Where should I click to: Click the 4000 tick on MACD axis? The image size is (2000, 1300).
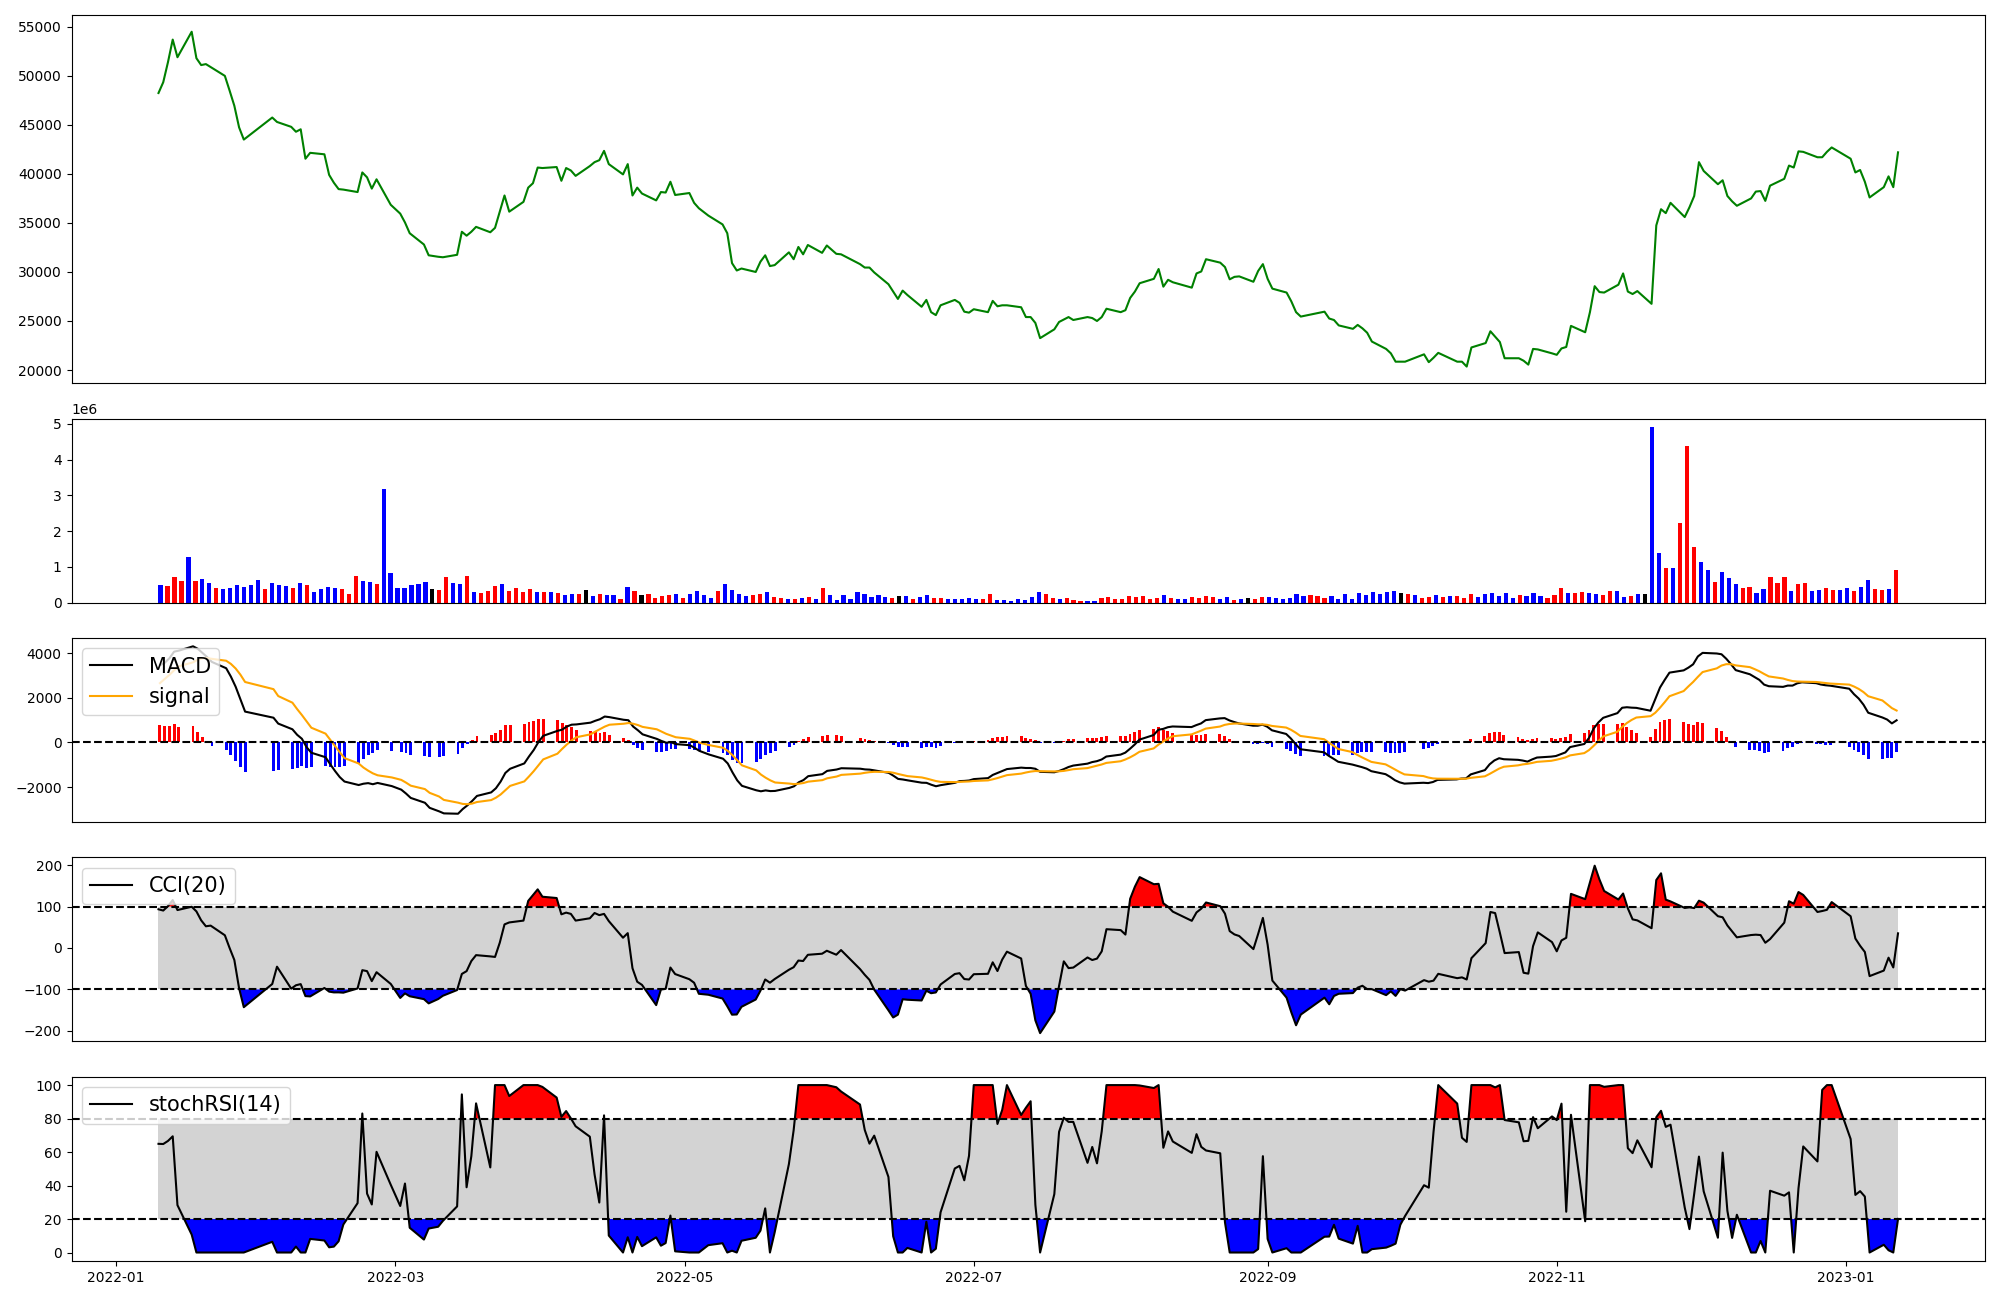pyautogui.click(x=45, y=654)
